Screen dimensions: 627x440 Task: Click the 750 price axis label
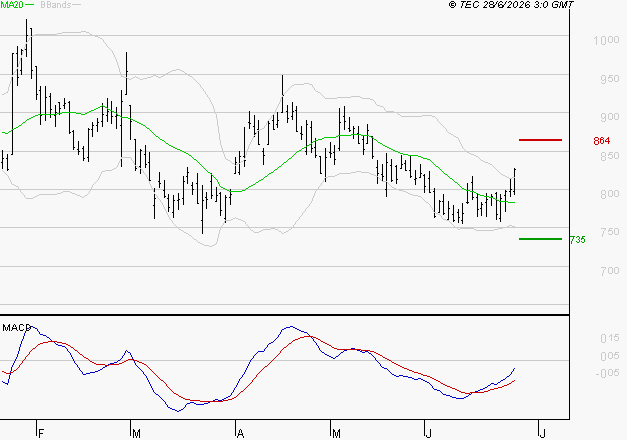(x=610, y=232)
